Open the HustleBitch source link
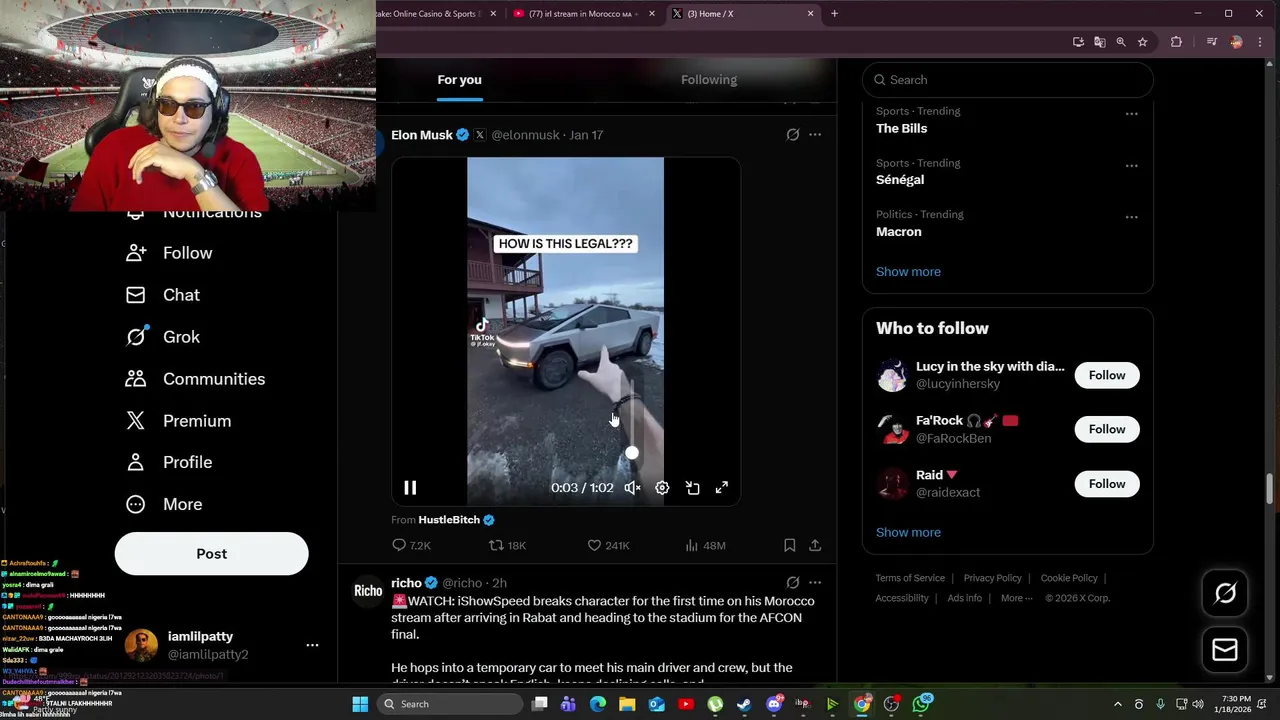This screenshot has height=720, width=1280. pos(449,520)
